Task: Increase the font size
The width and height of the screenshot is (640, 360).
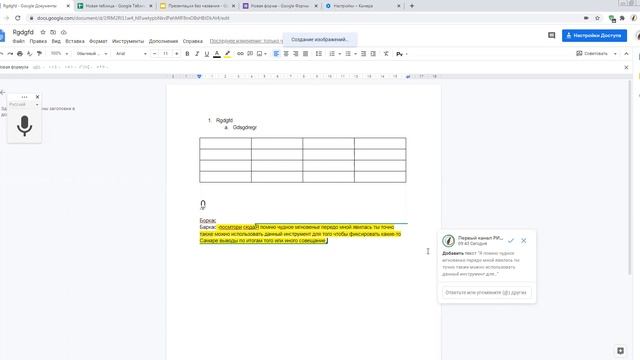Action: (176, 54)
